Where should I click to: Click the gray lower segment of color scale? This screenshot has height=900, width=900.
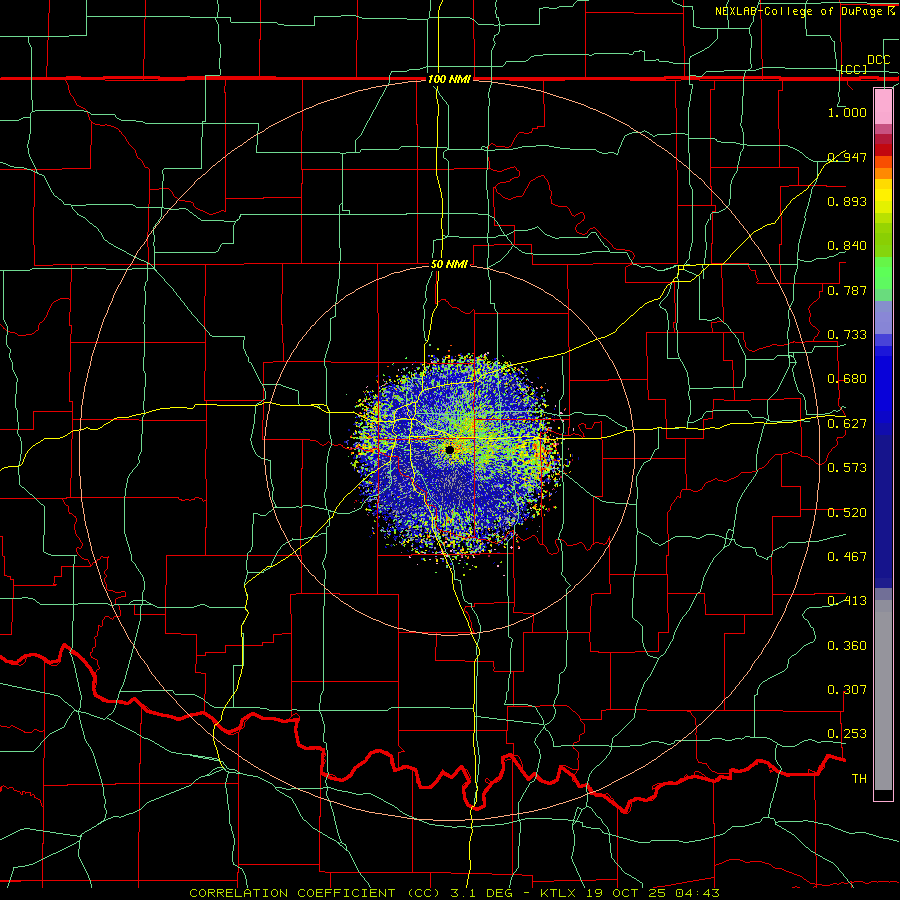883,695
